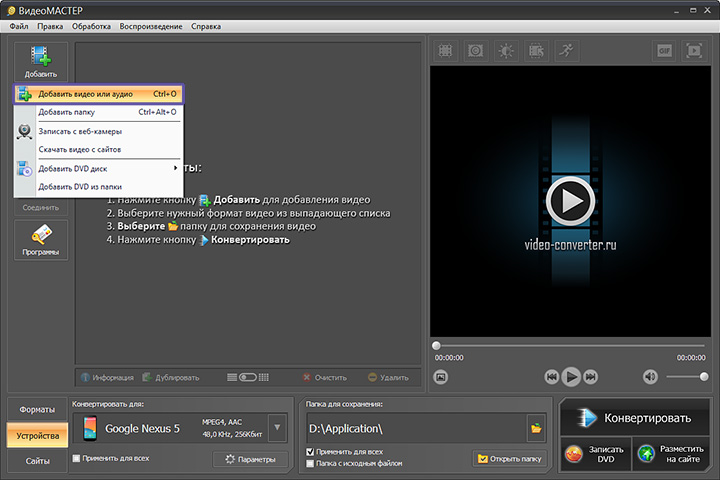720x480 pixels.
Task: Click Записать DVD button
Action: pyautogui.click(x=596, y=454)
